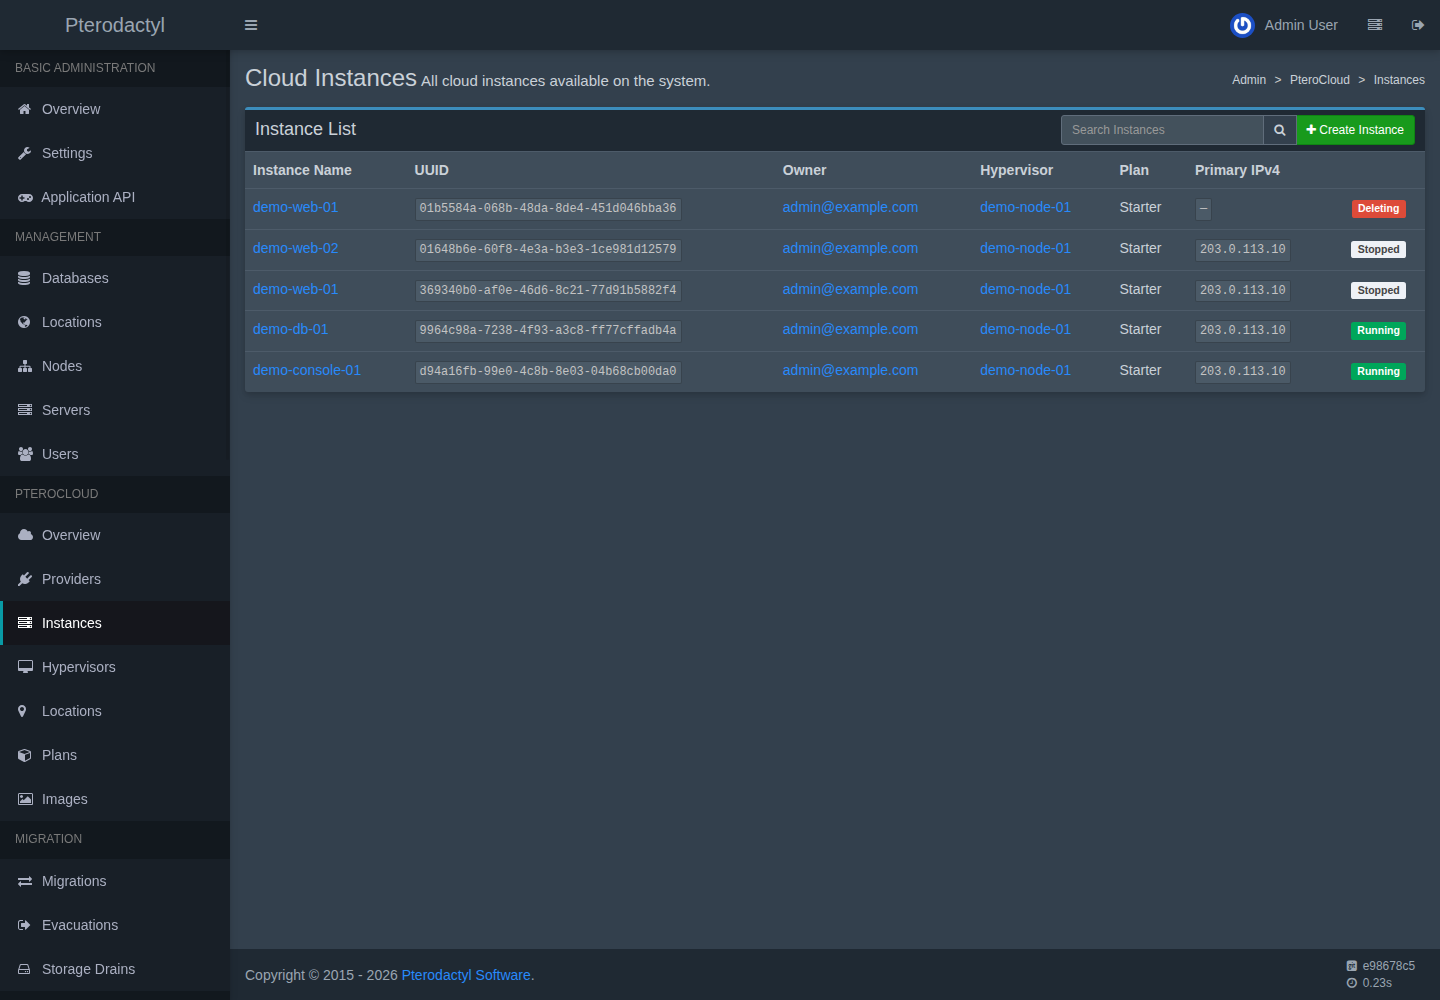This screenshot has width=1440, height=1000.
Task: Open the demo-web-01 instance marked Deleting
Action: 295,207
